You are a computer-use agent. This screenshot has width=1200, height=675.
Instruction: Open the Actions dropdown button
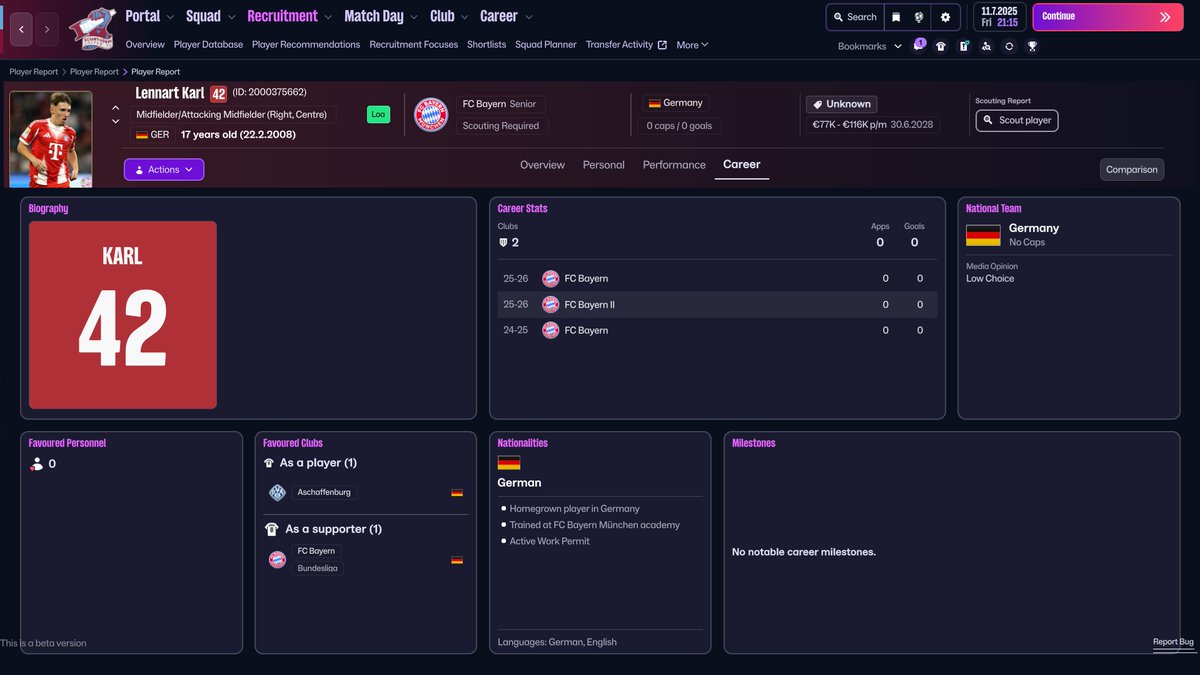click(x=164, y=170)
